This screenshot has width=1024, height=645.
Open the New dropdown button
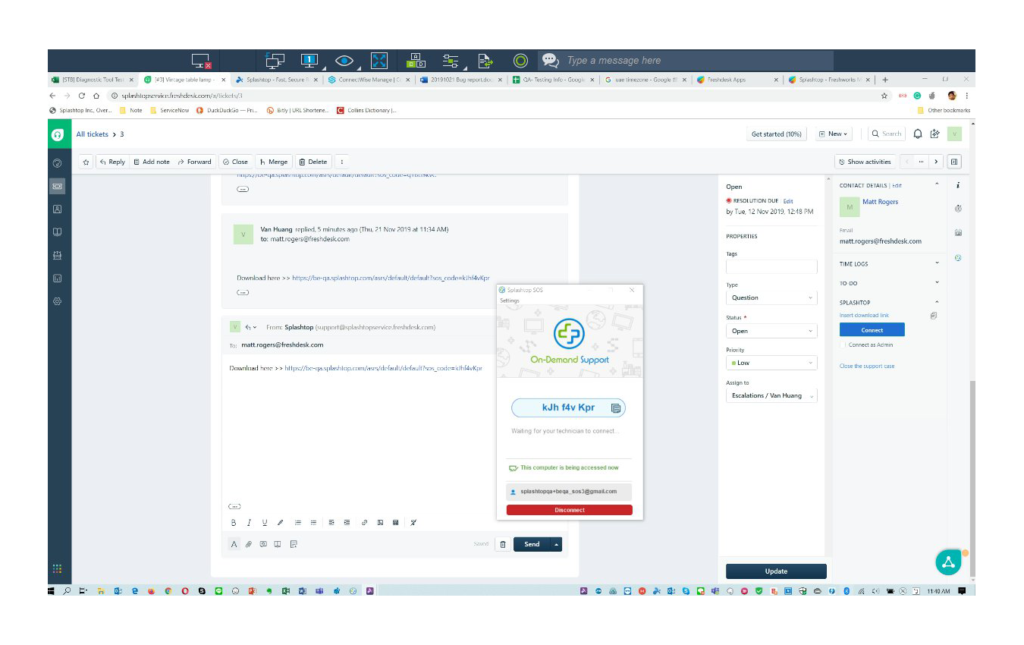[x=833, y=134]
